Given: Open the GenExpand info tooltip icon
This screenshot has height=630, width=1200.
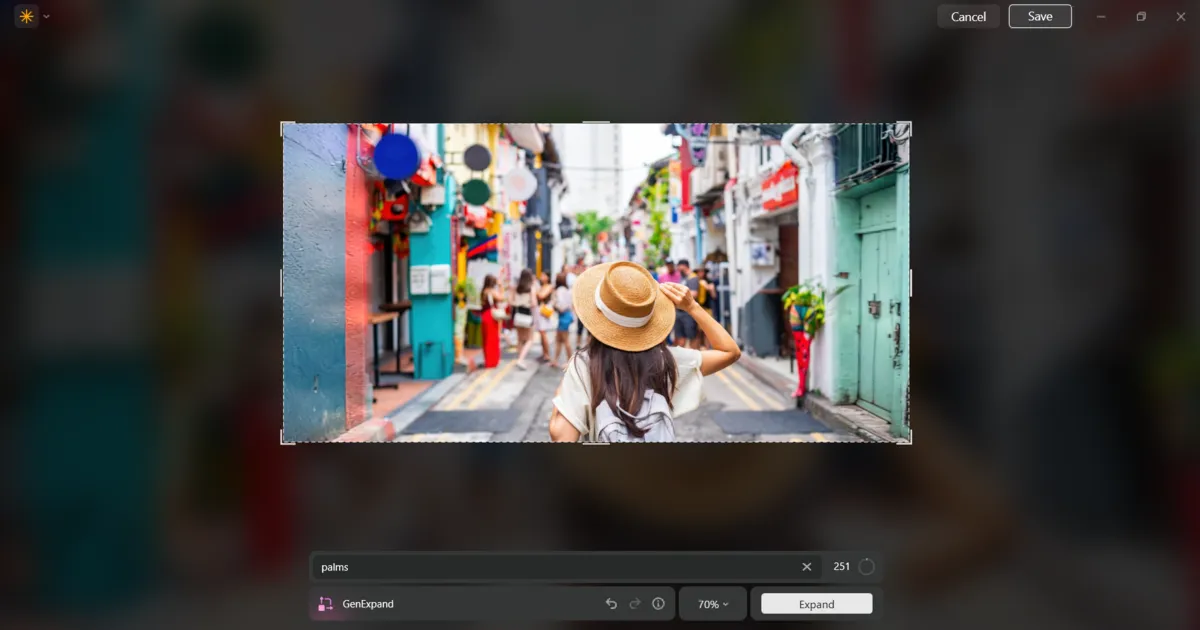Looking at the screenshot, I should (x=658, y=603).
